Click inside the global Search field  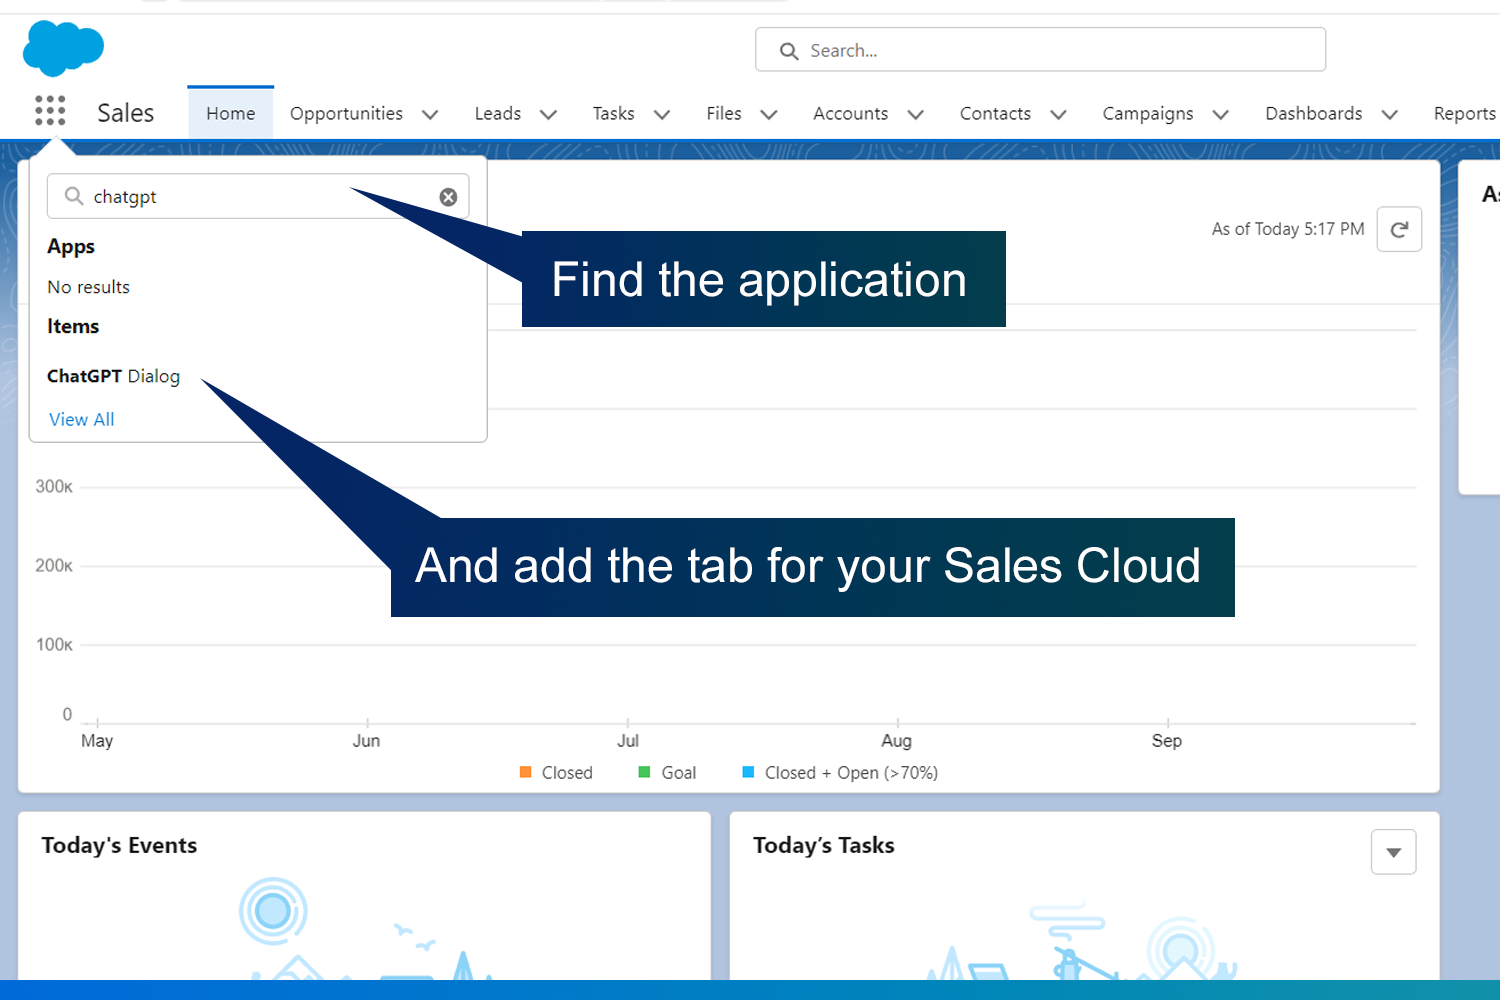1040,50
